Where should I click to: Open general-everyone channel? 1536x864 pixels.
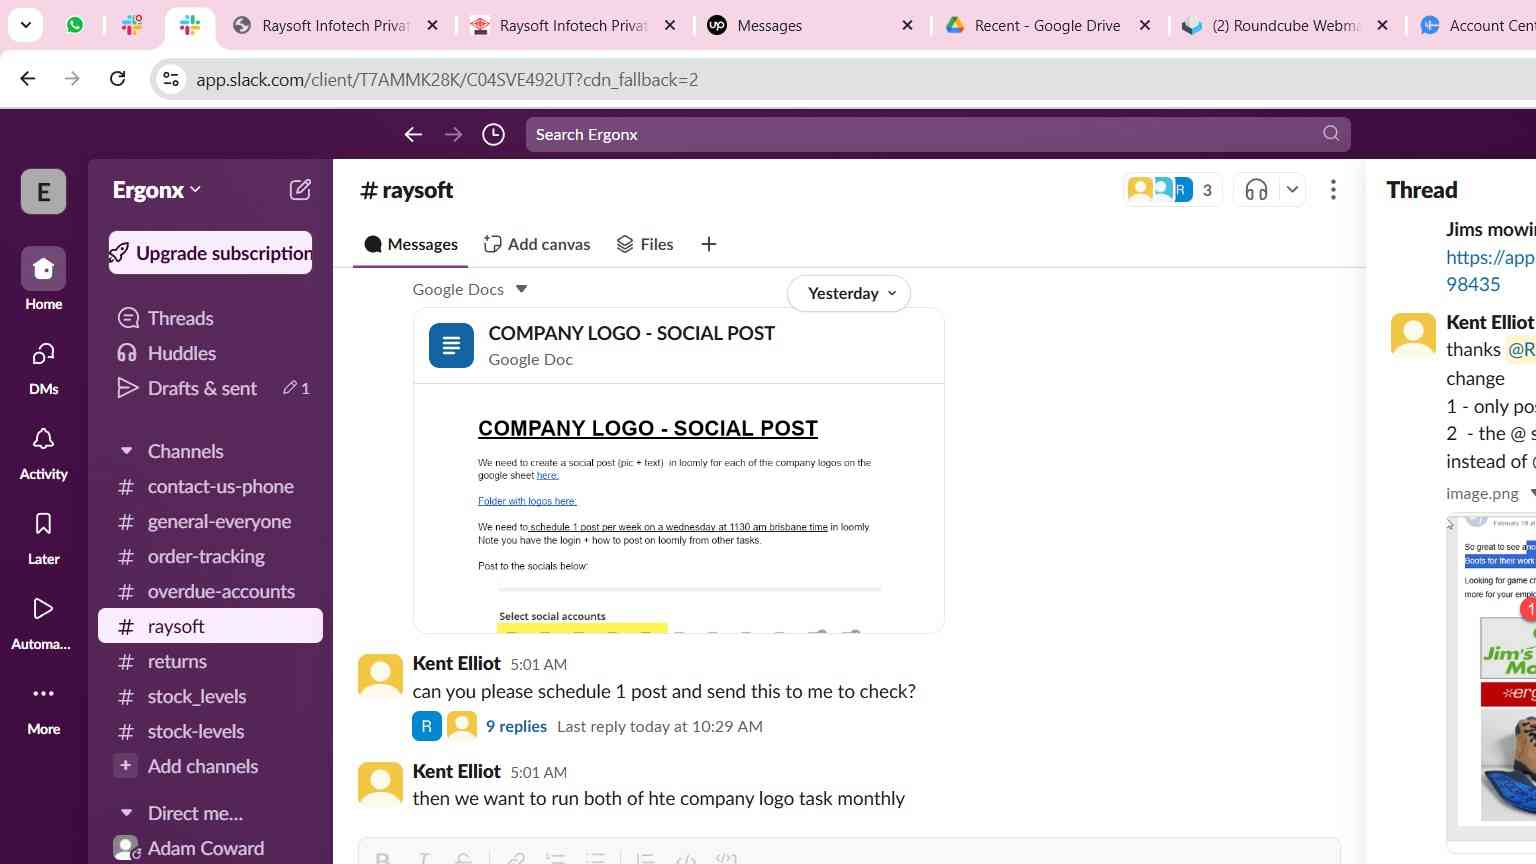pyautogui.click(x=210, y=521)
